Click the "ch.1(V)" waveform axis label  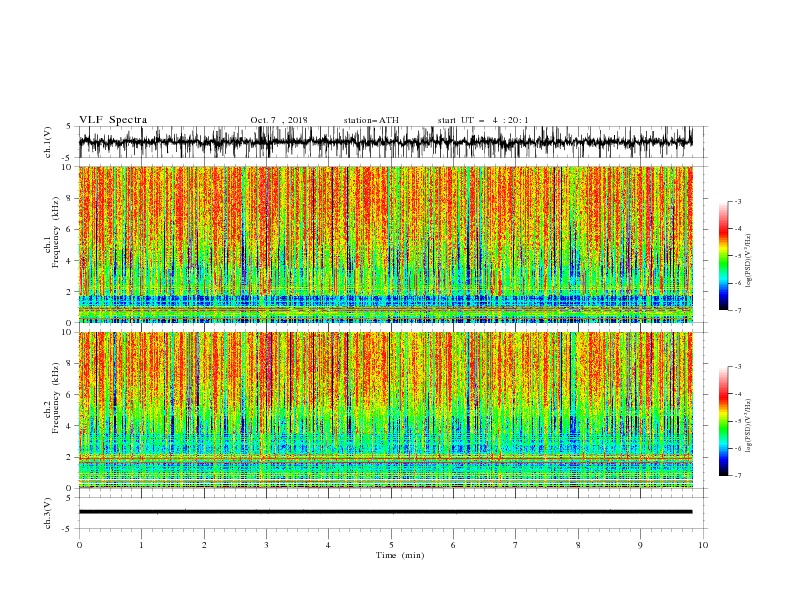coord(48,142)
